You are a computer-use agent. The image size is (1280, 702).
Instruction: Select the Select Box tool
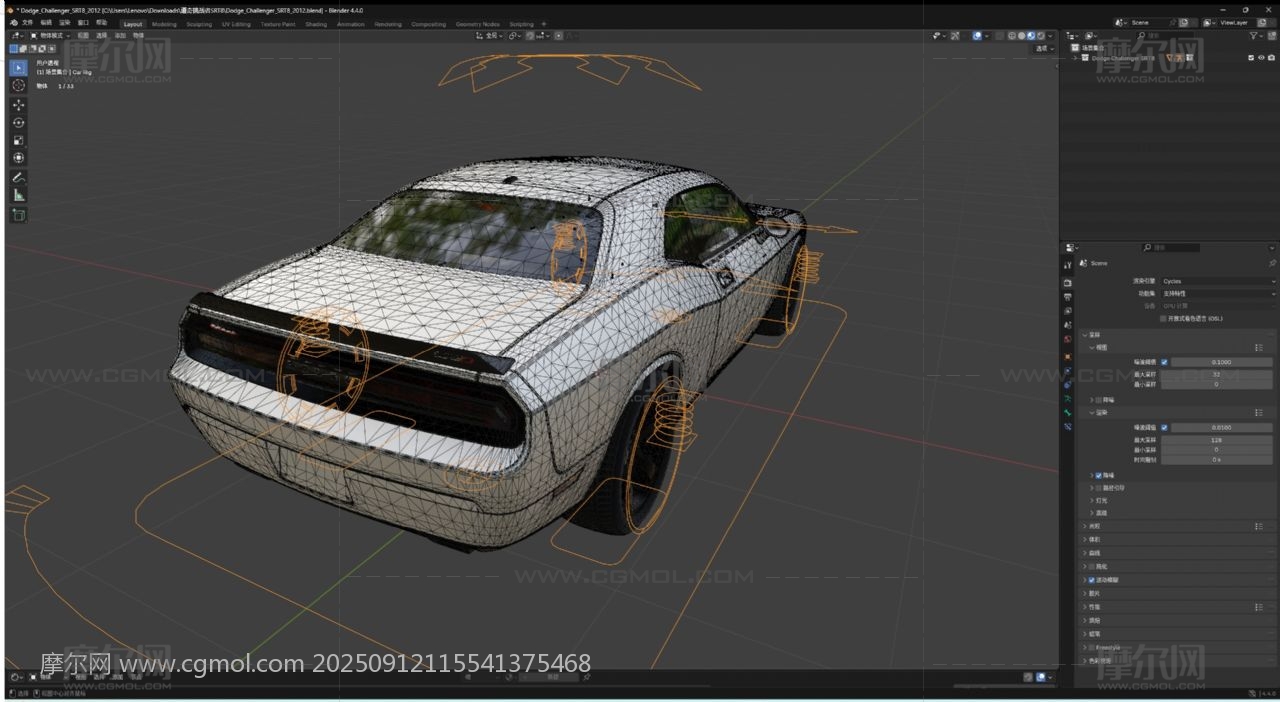coord(18,68)
